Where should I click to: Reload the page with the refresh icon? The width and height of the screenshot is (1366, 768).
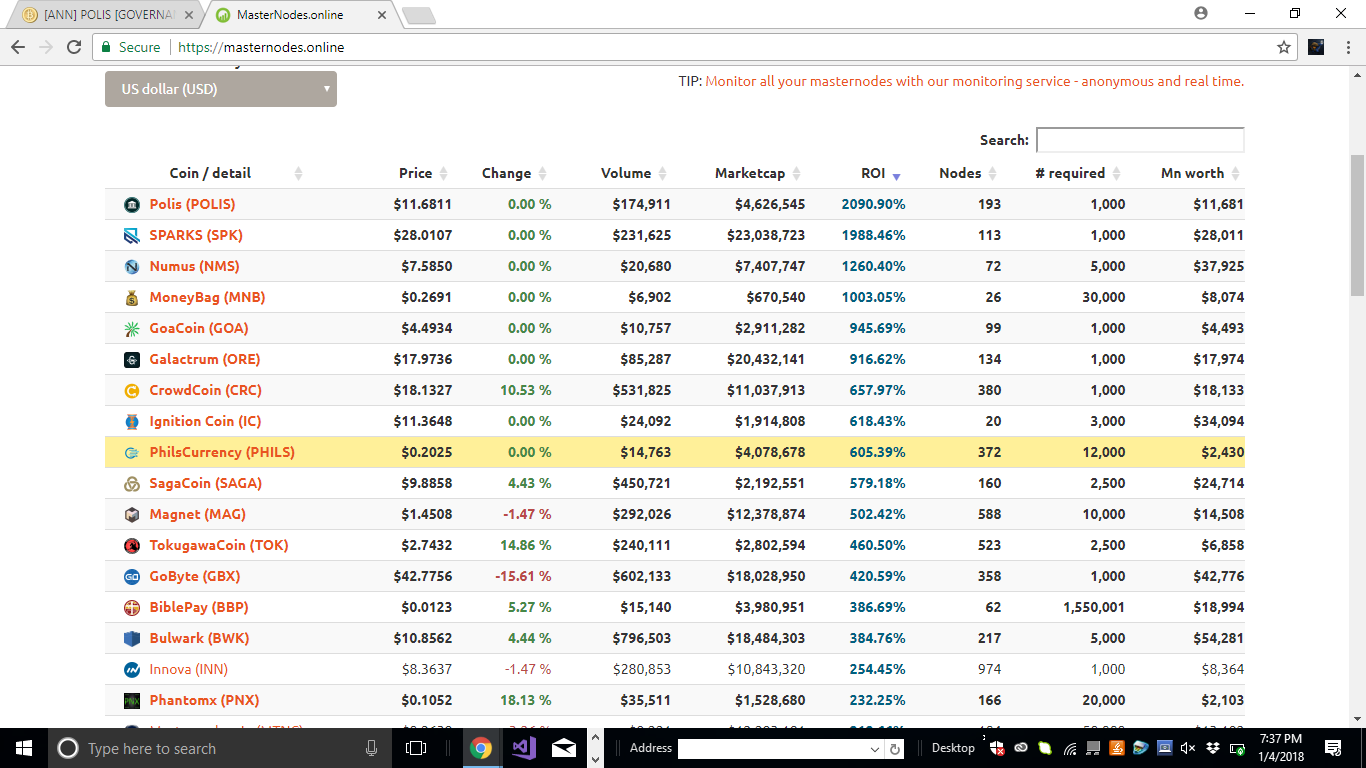pos(74,47)
